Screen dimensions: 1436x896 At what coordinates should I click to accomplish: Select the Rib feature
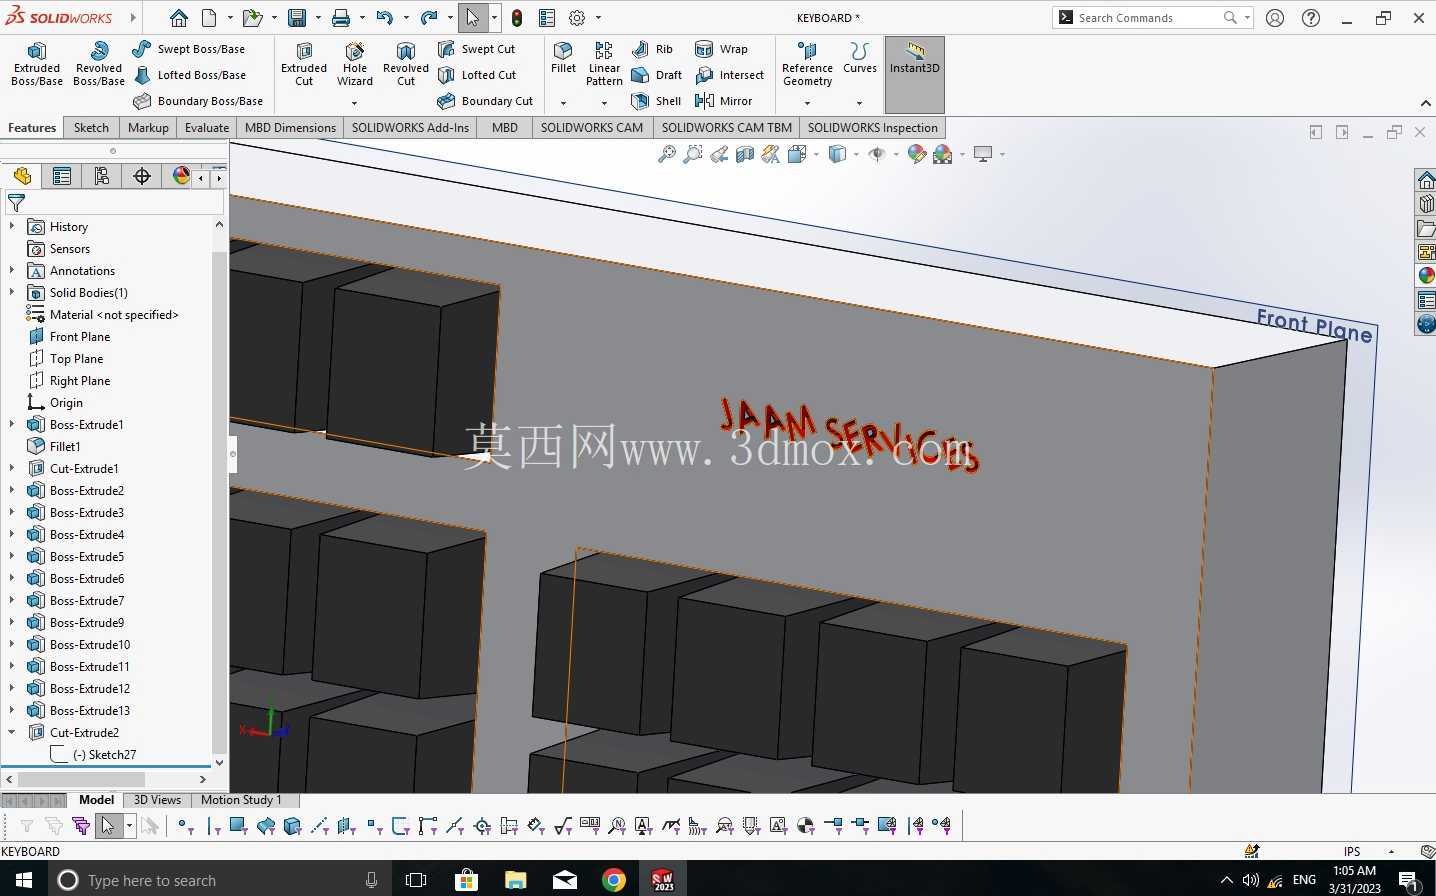[652, 49]
